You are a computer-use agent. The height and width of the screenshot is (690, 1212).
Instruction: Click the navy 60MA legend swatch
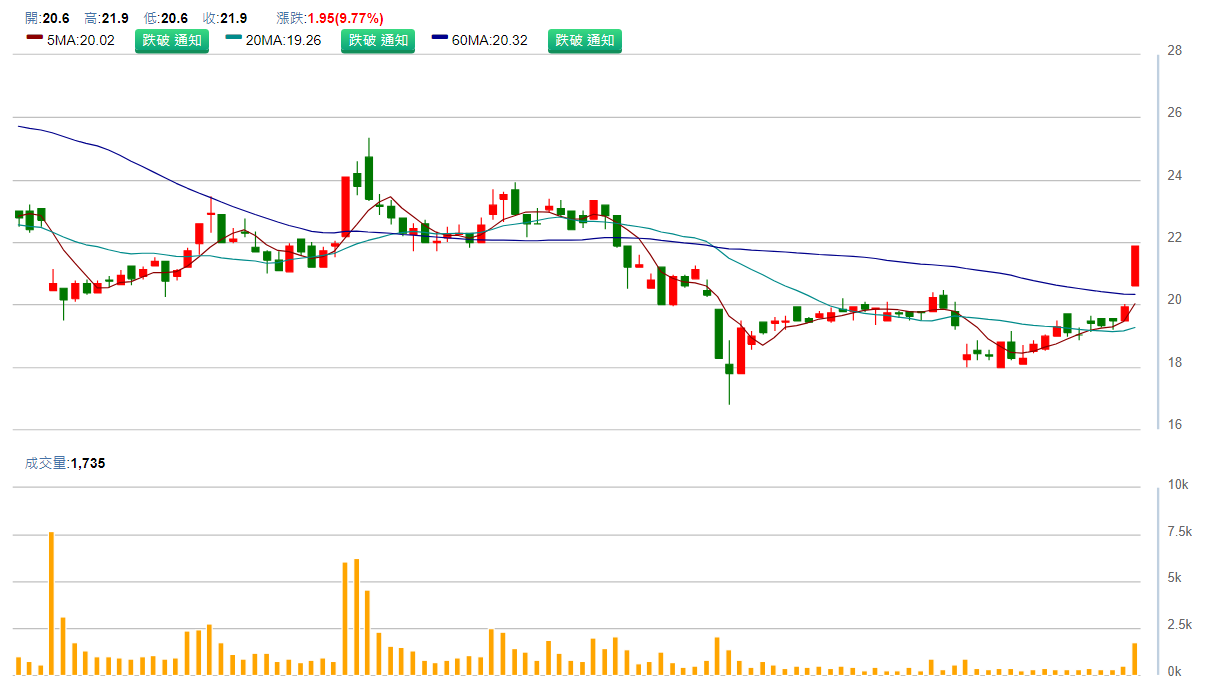tap(441, 37)
